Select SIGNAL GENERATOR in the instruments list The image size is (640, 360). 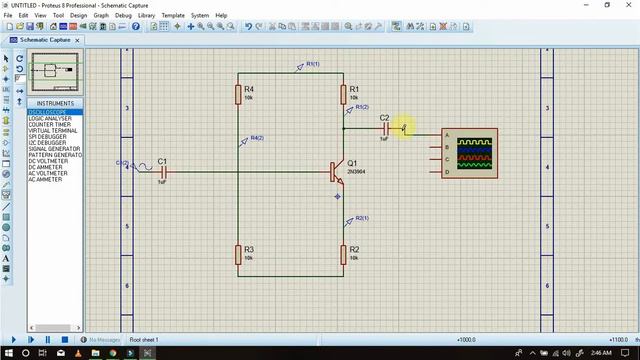pyautogui.click(x=55, y=149)
